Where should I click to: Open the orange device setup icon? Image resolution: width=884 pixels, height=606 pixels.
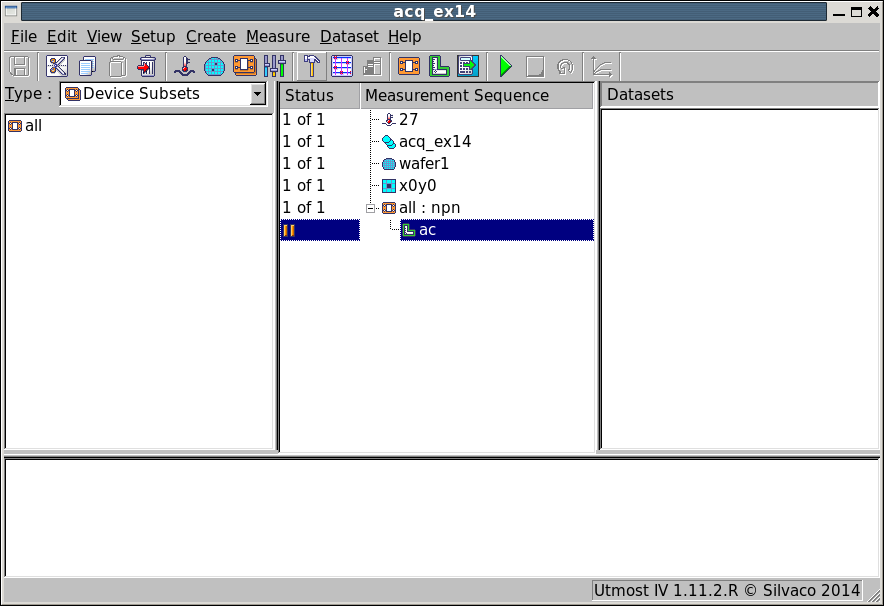245,67
